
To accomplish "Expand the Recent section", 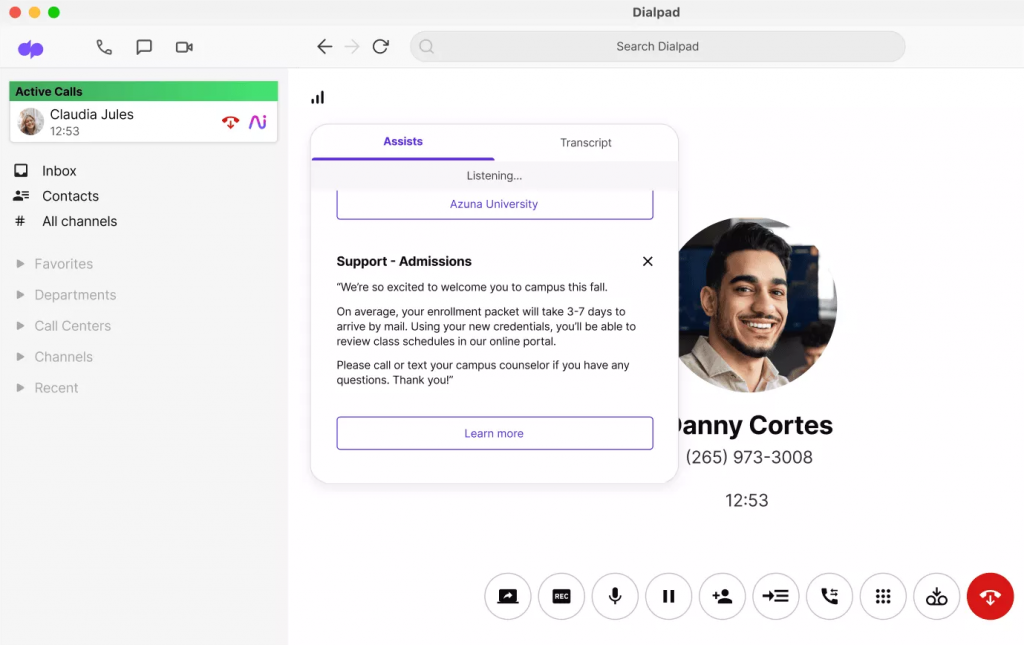I will [x=56, y=388].
